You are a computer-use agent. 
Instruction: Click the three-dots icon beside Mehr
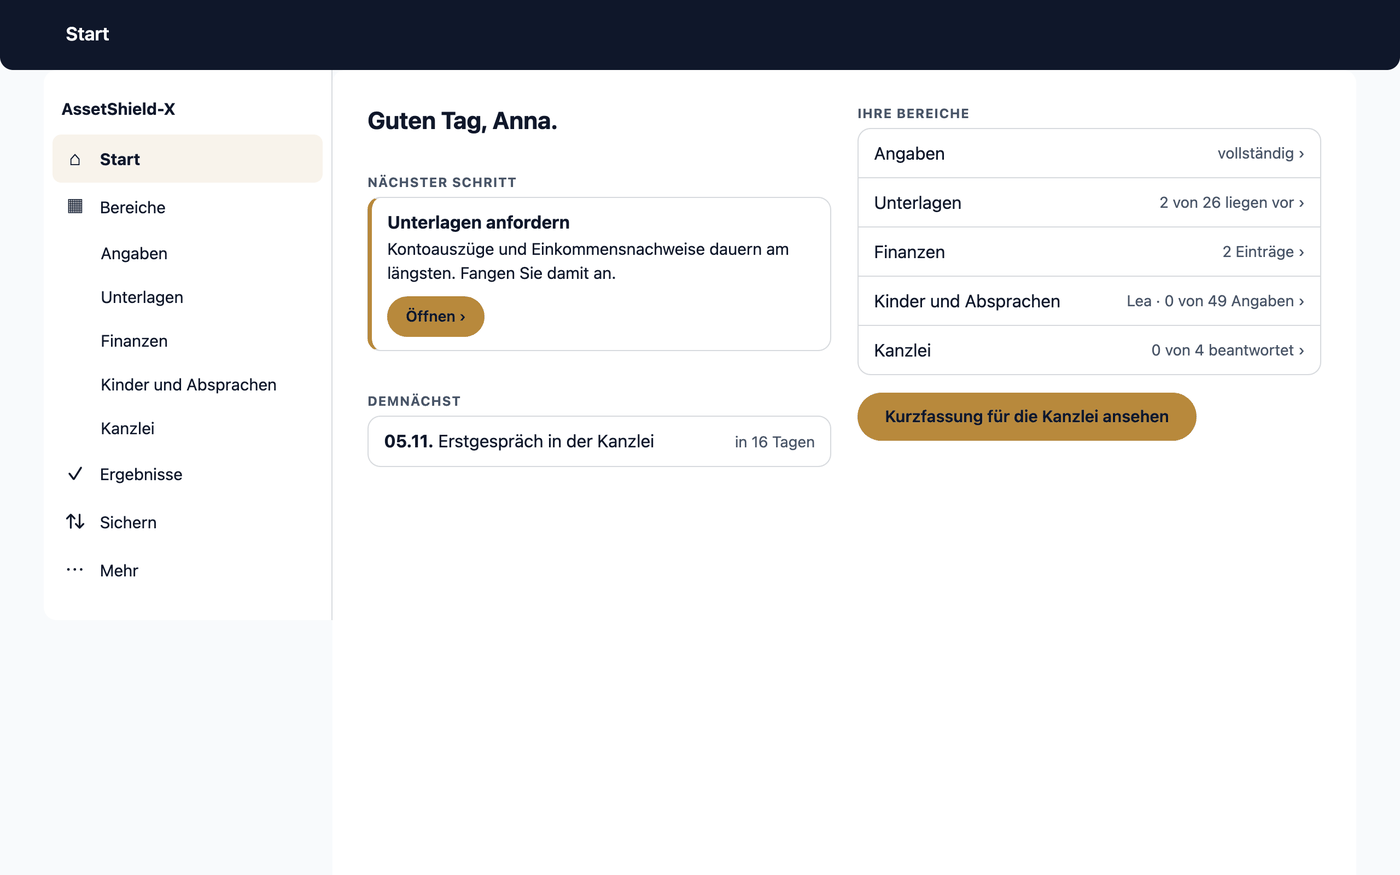coord(75,570)
